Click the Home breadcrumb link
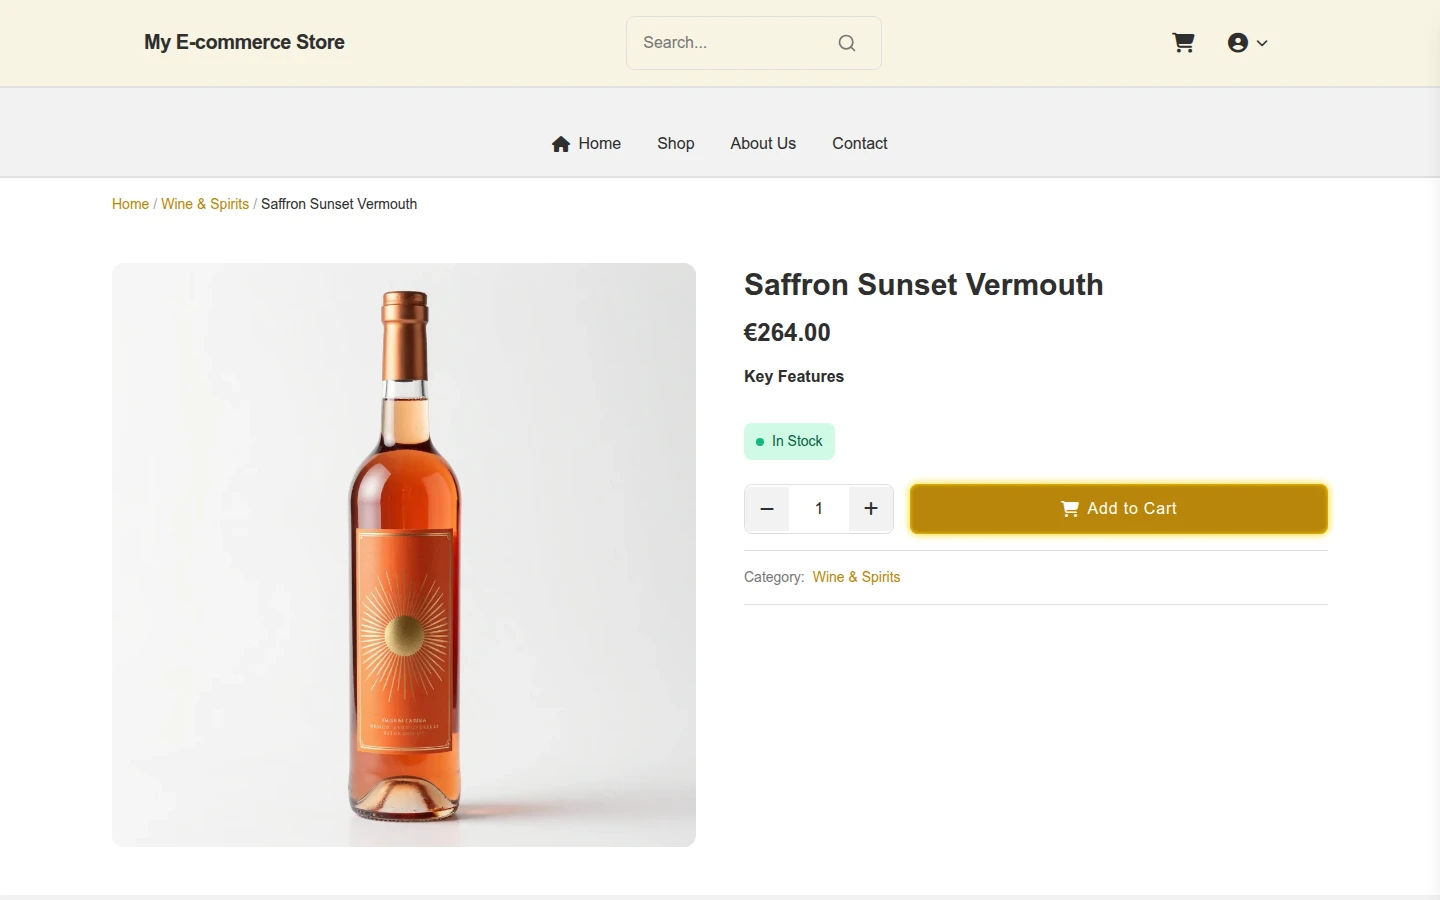 tap(130, 204)
